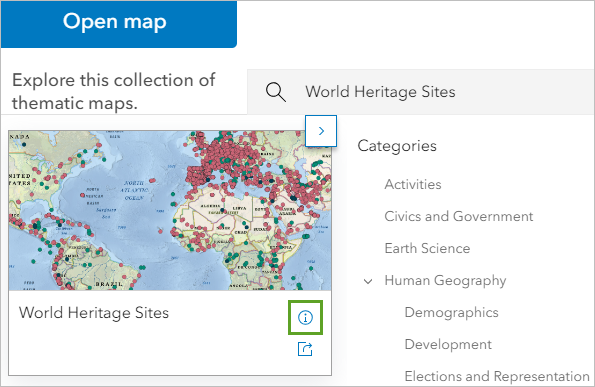Viewport: 595px width, 387px height.
Task: Select the Activities category
Action: click(x=413, y=184)
